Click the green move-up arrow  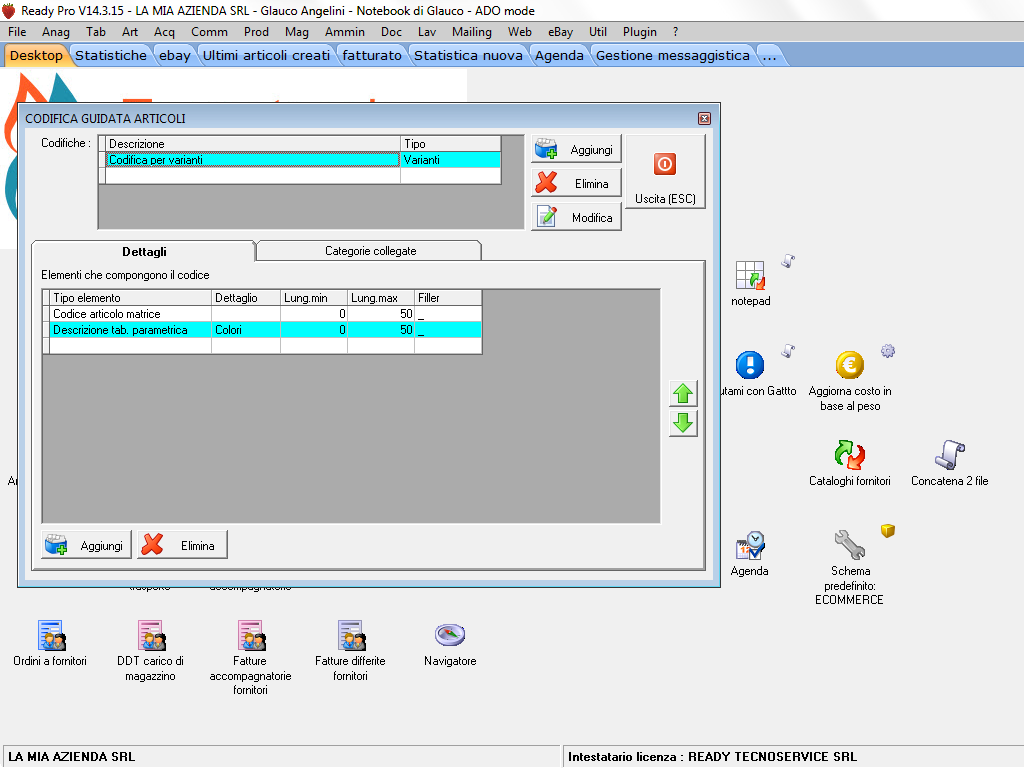[683, 394]
